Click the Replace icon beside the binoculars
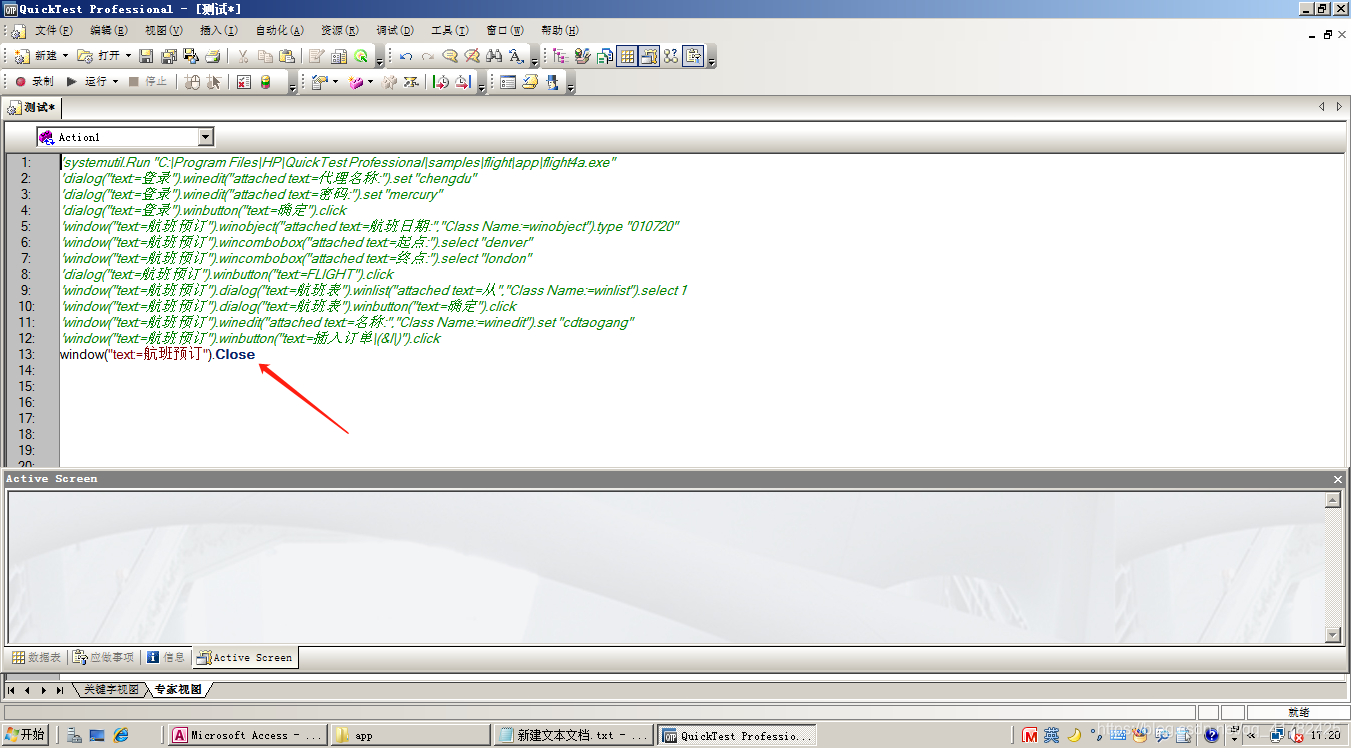Screen dimensions: 1351x748 tap(516, 56)
